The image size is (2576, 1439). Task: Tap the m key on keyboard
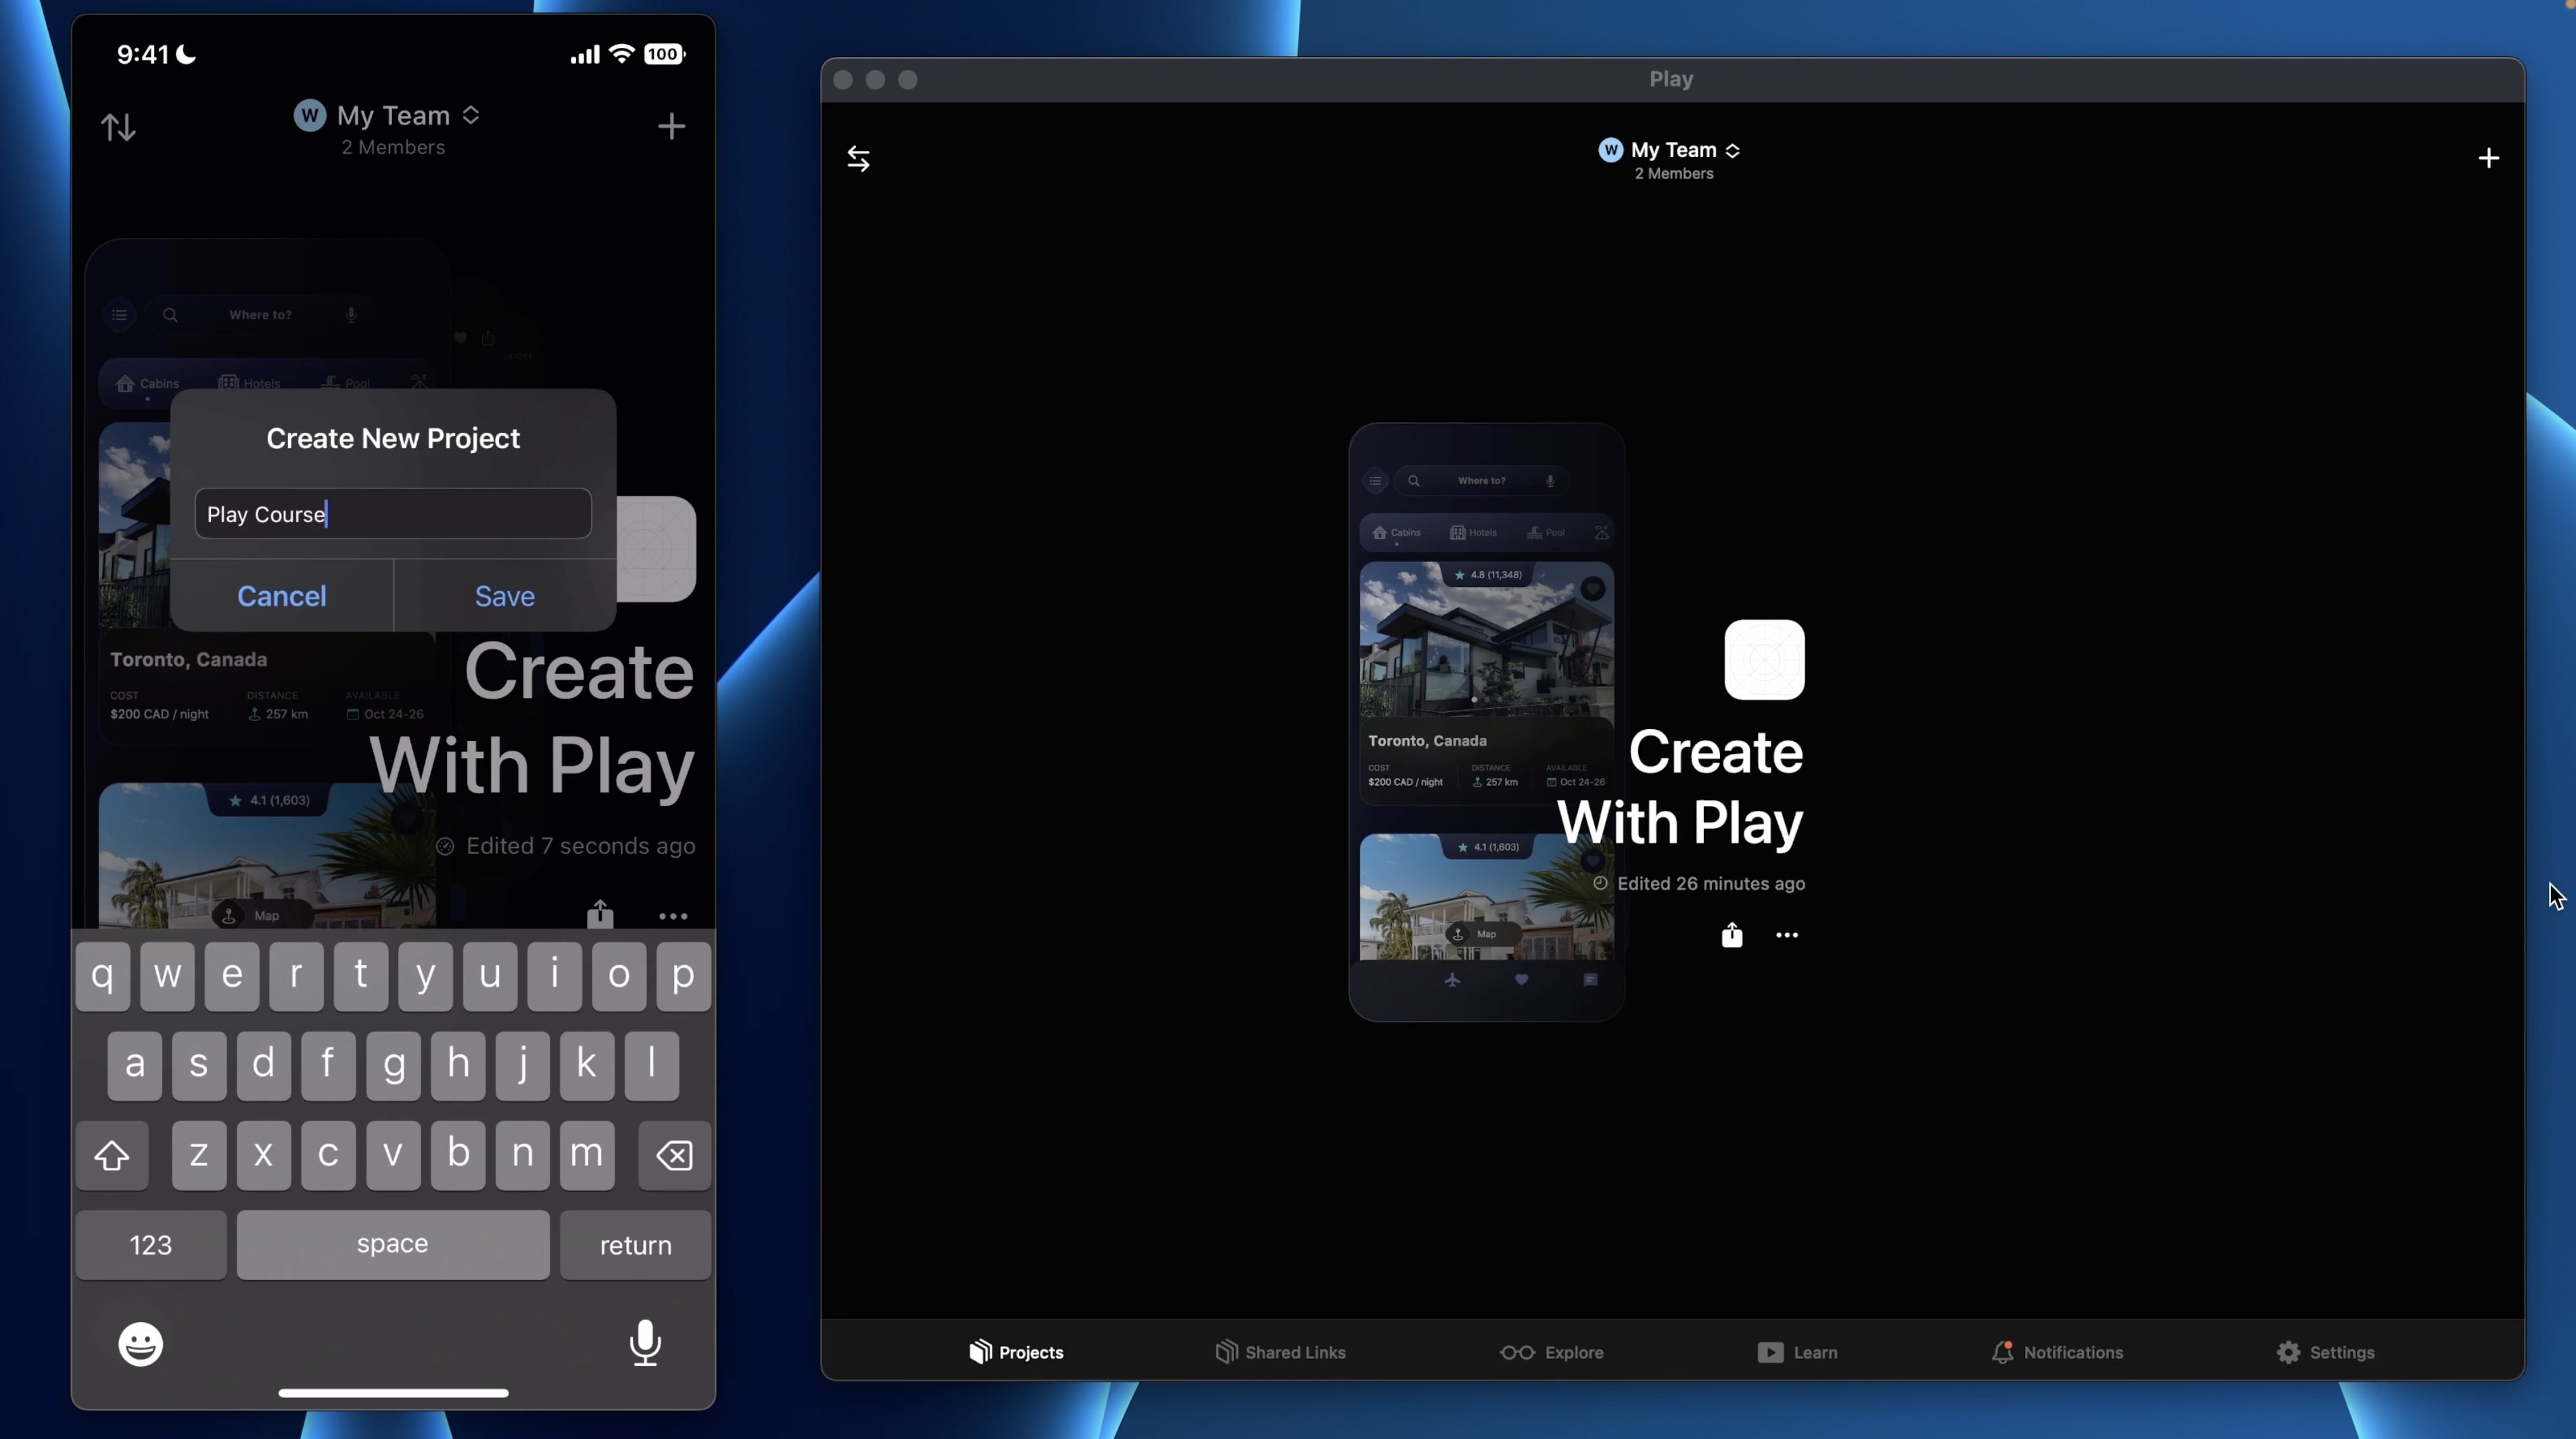[x=587, y=1155]
